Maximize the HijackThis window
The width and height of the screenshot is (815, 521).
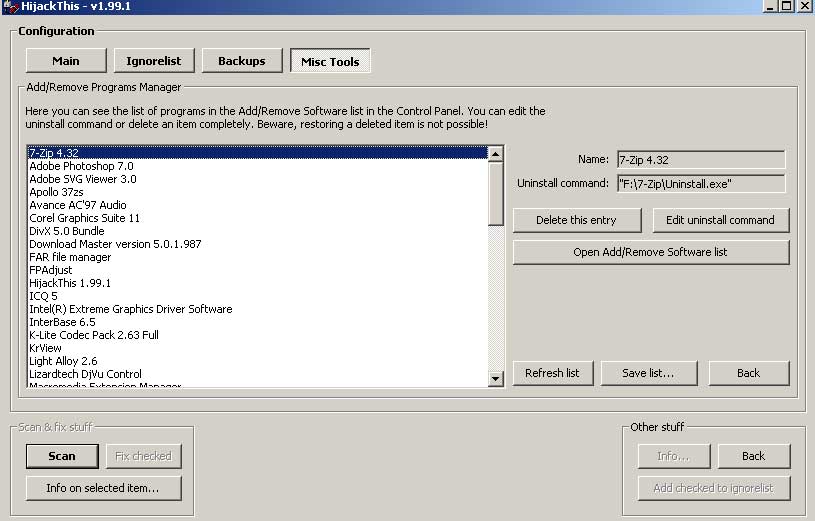[787, 6]
